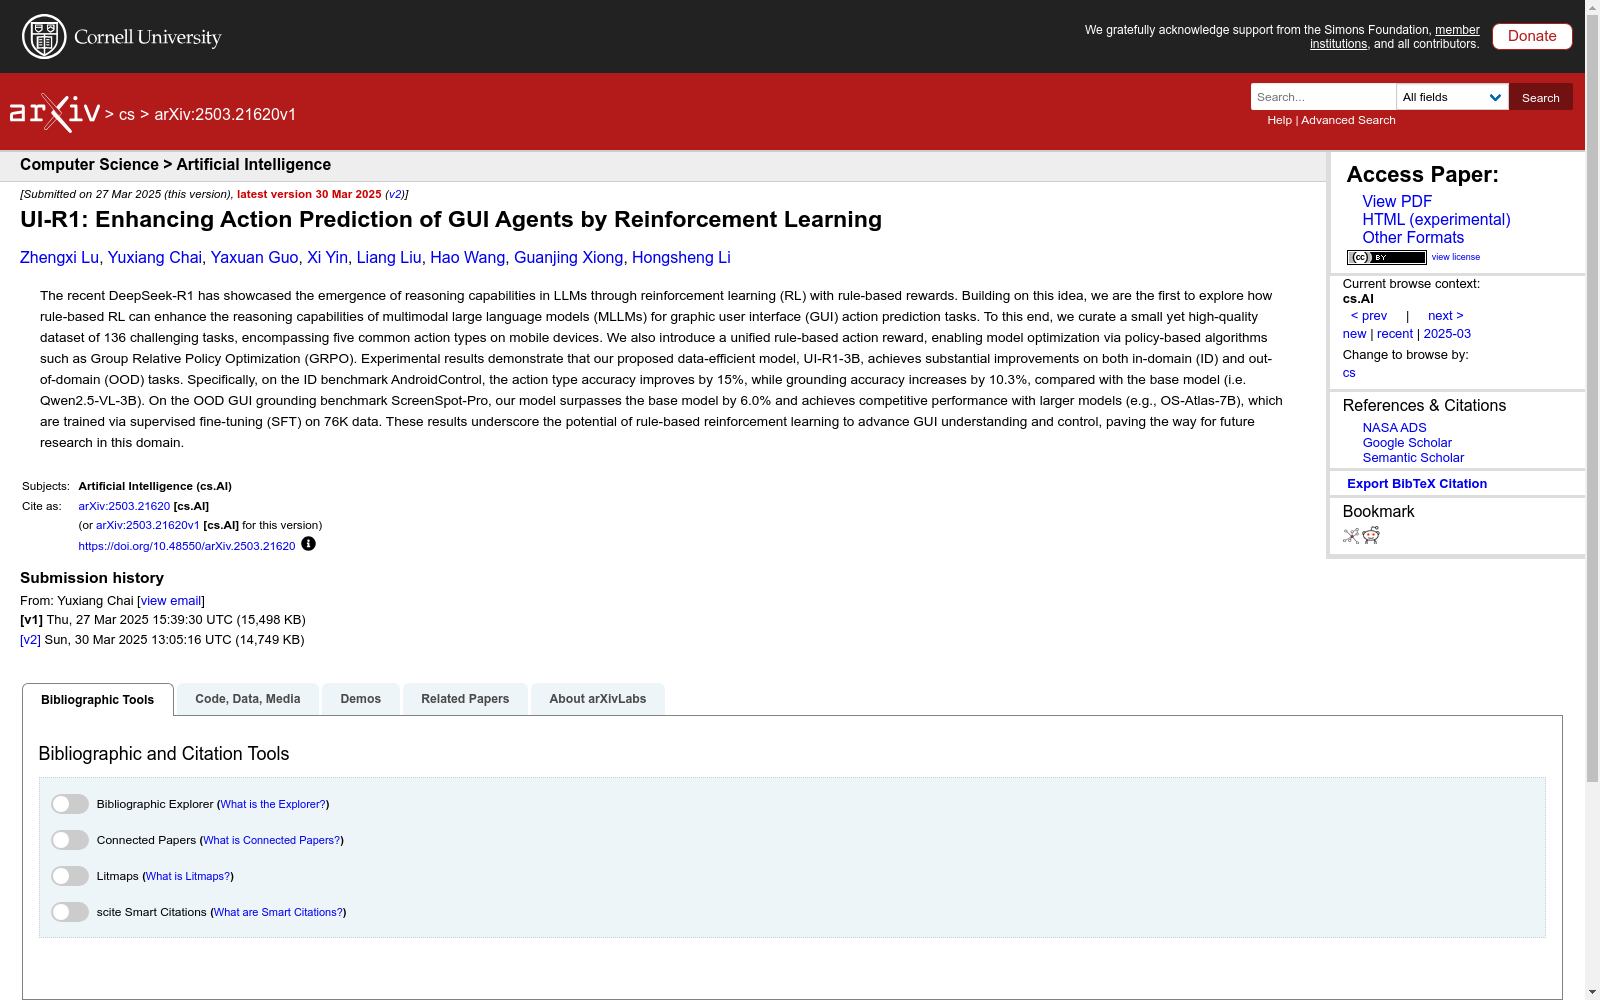Turn on the Litmaps toggle

click(x=70, y=876)
